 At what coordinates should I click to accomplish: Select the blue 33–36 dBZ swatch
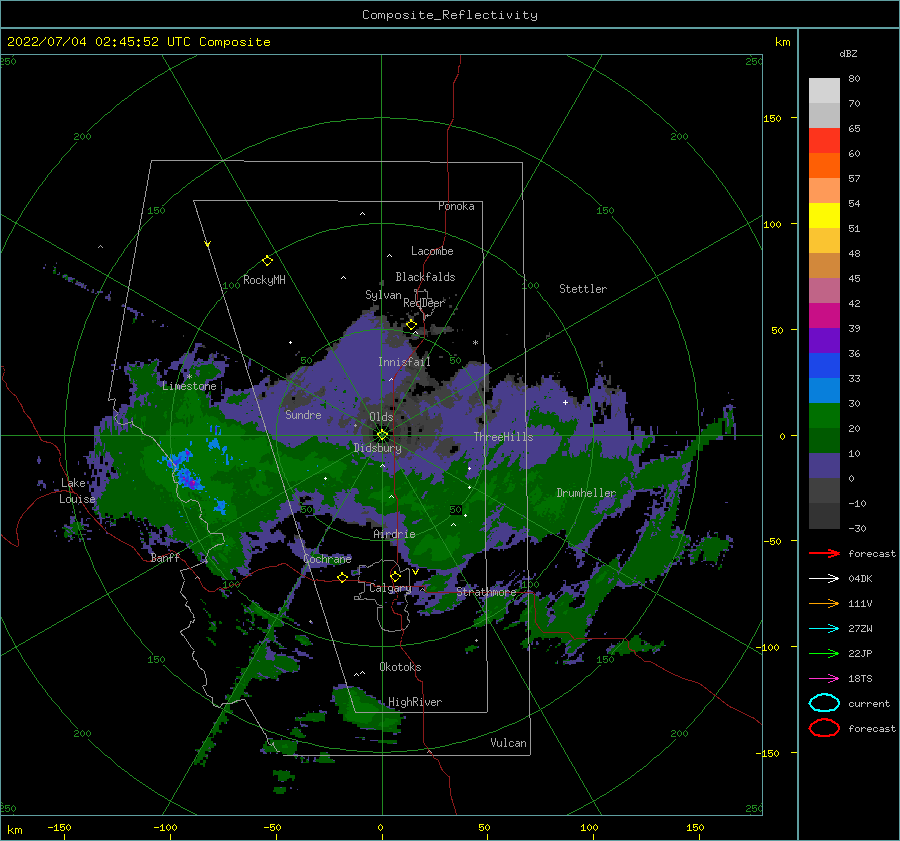coord(824,366)
